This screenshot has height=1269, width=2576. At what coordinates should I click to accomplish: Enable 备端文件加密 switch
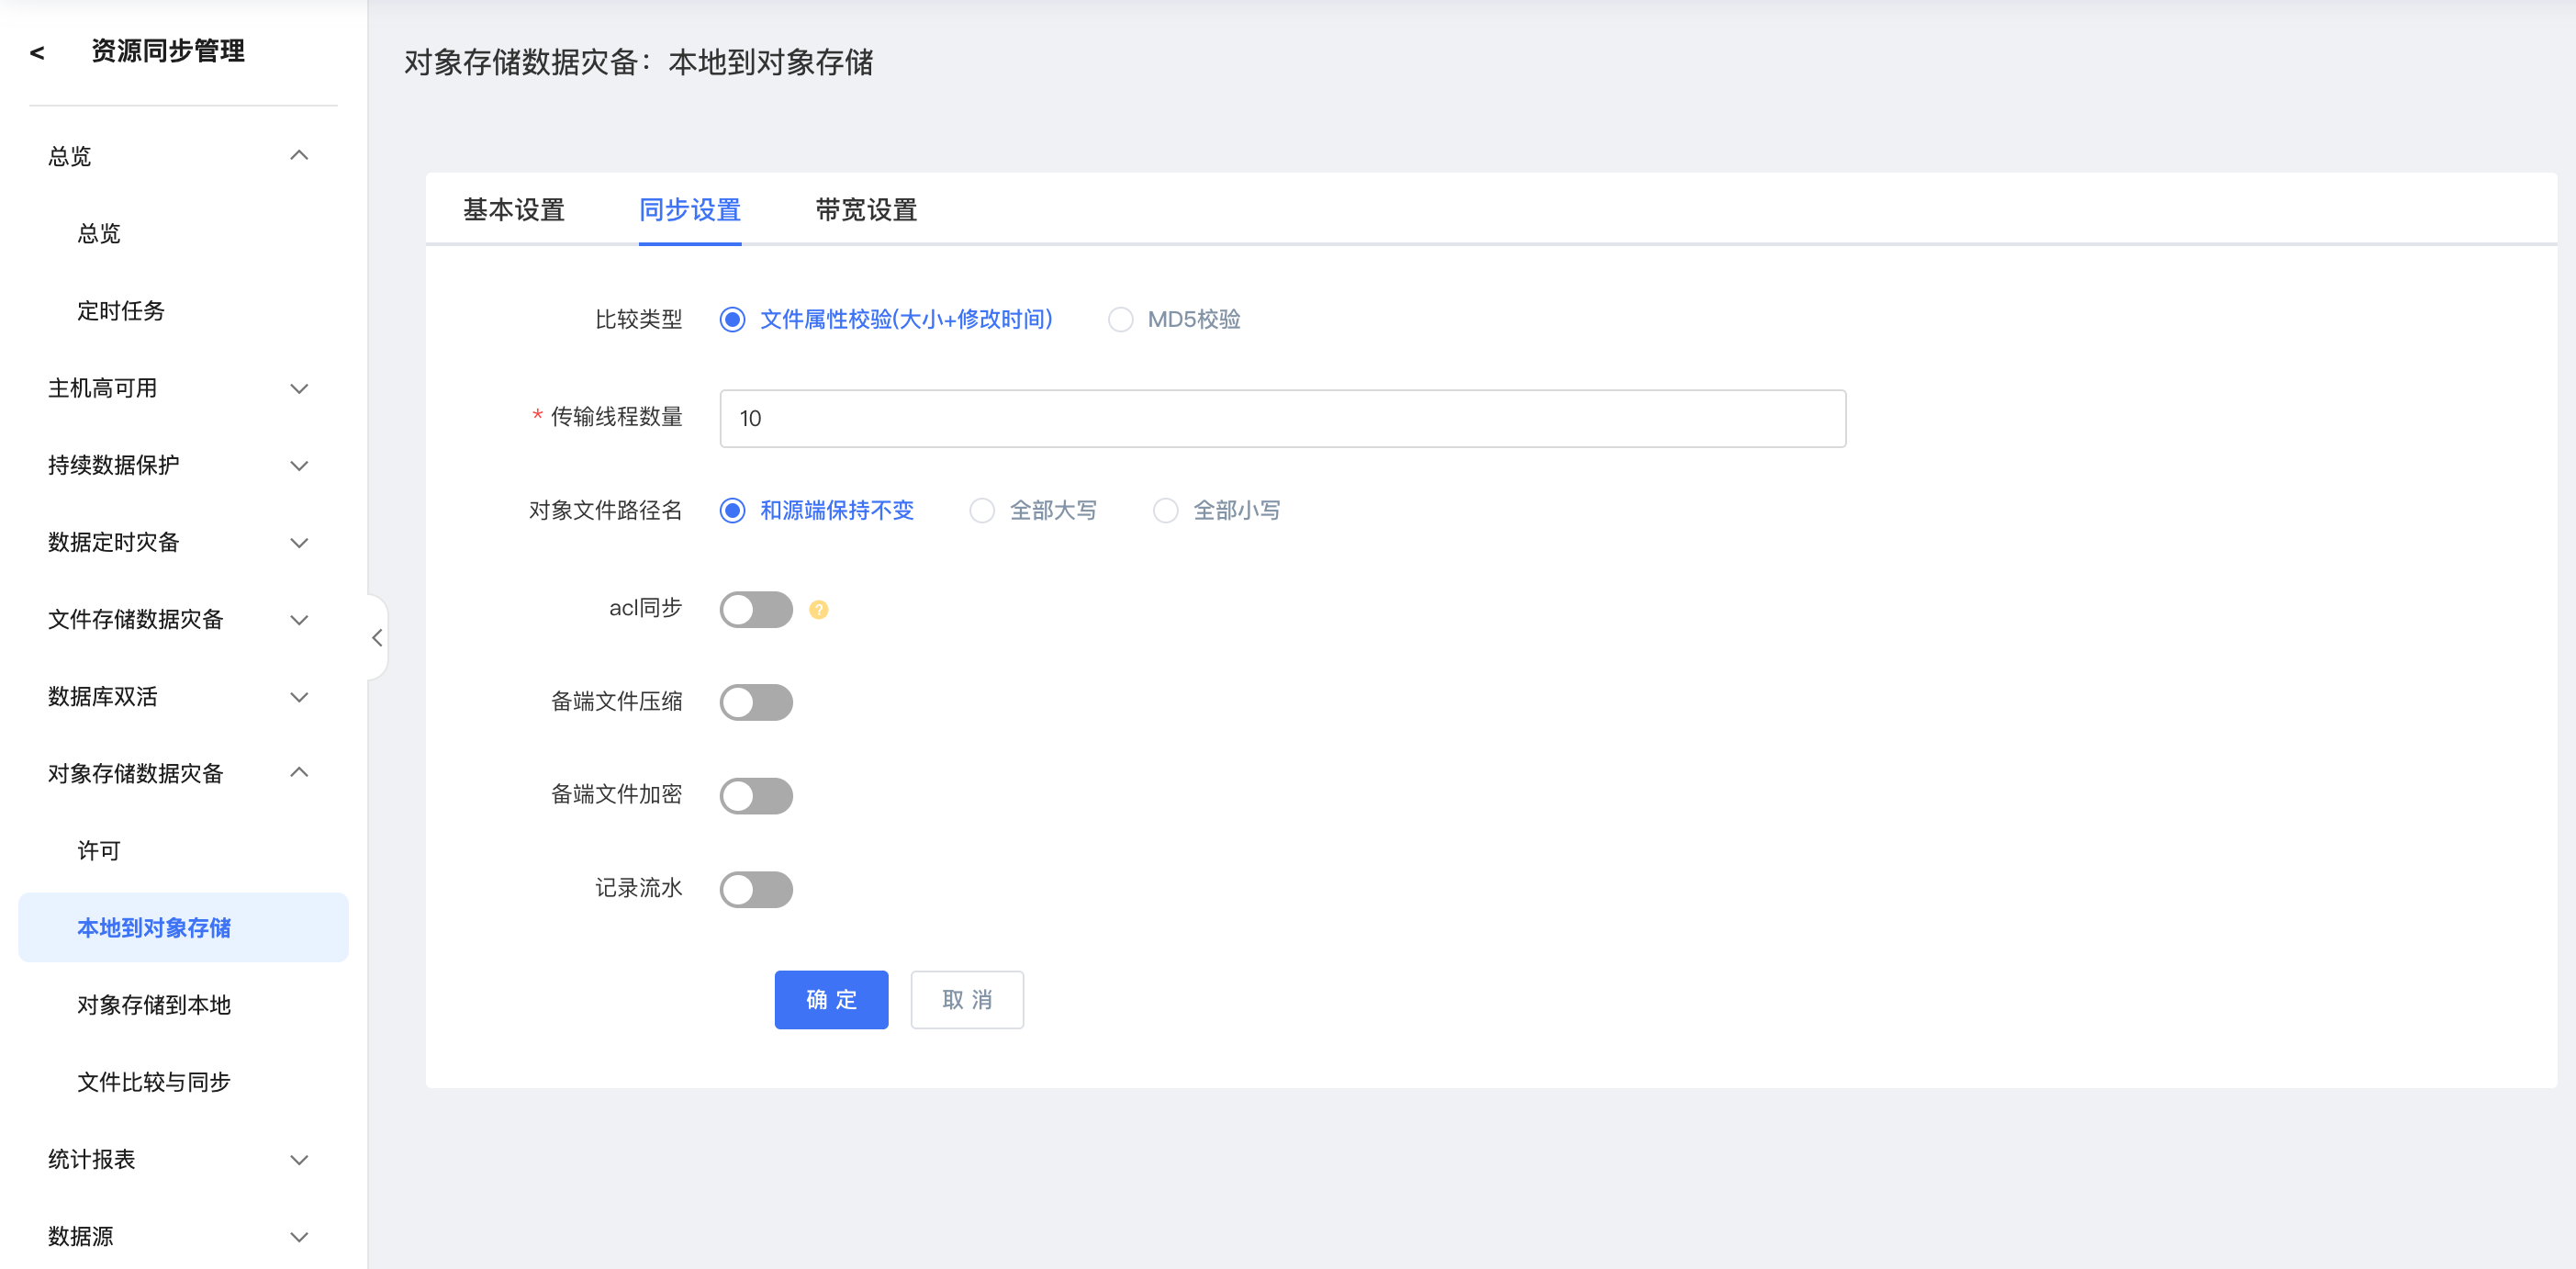tap(755, 795)
